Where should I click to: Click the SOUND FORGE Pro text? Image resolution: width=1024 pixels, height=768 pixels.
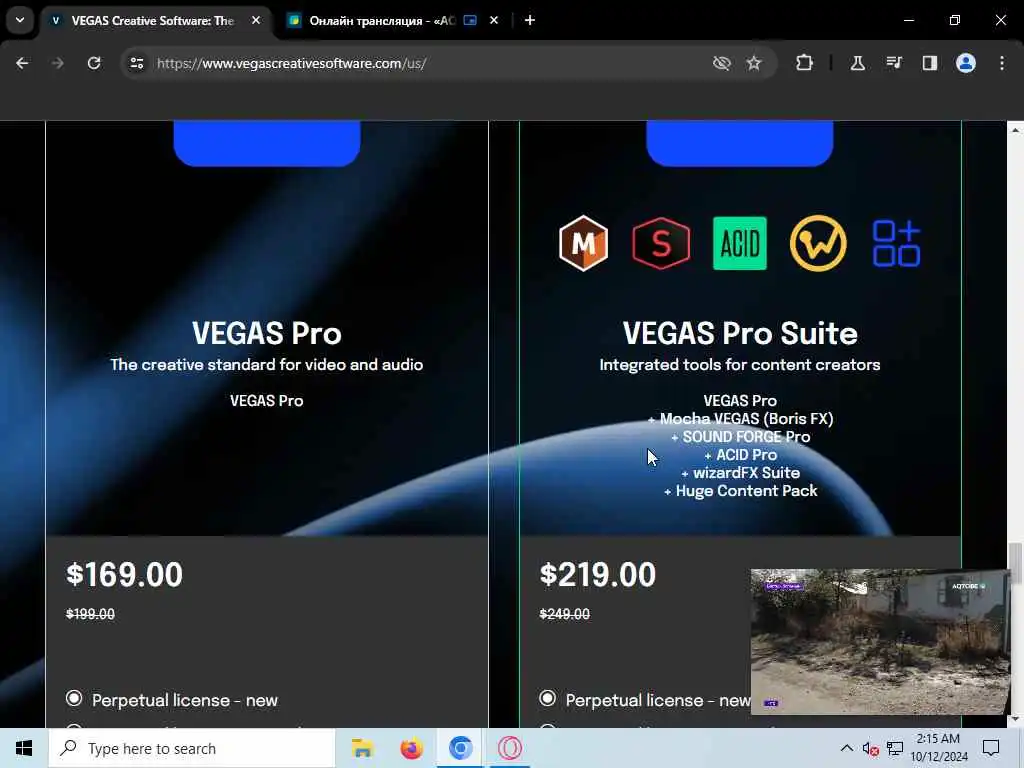click(746, 437)
